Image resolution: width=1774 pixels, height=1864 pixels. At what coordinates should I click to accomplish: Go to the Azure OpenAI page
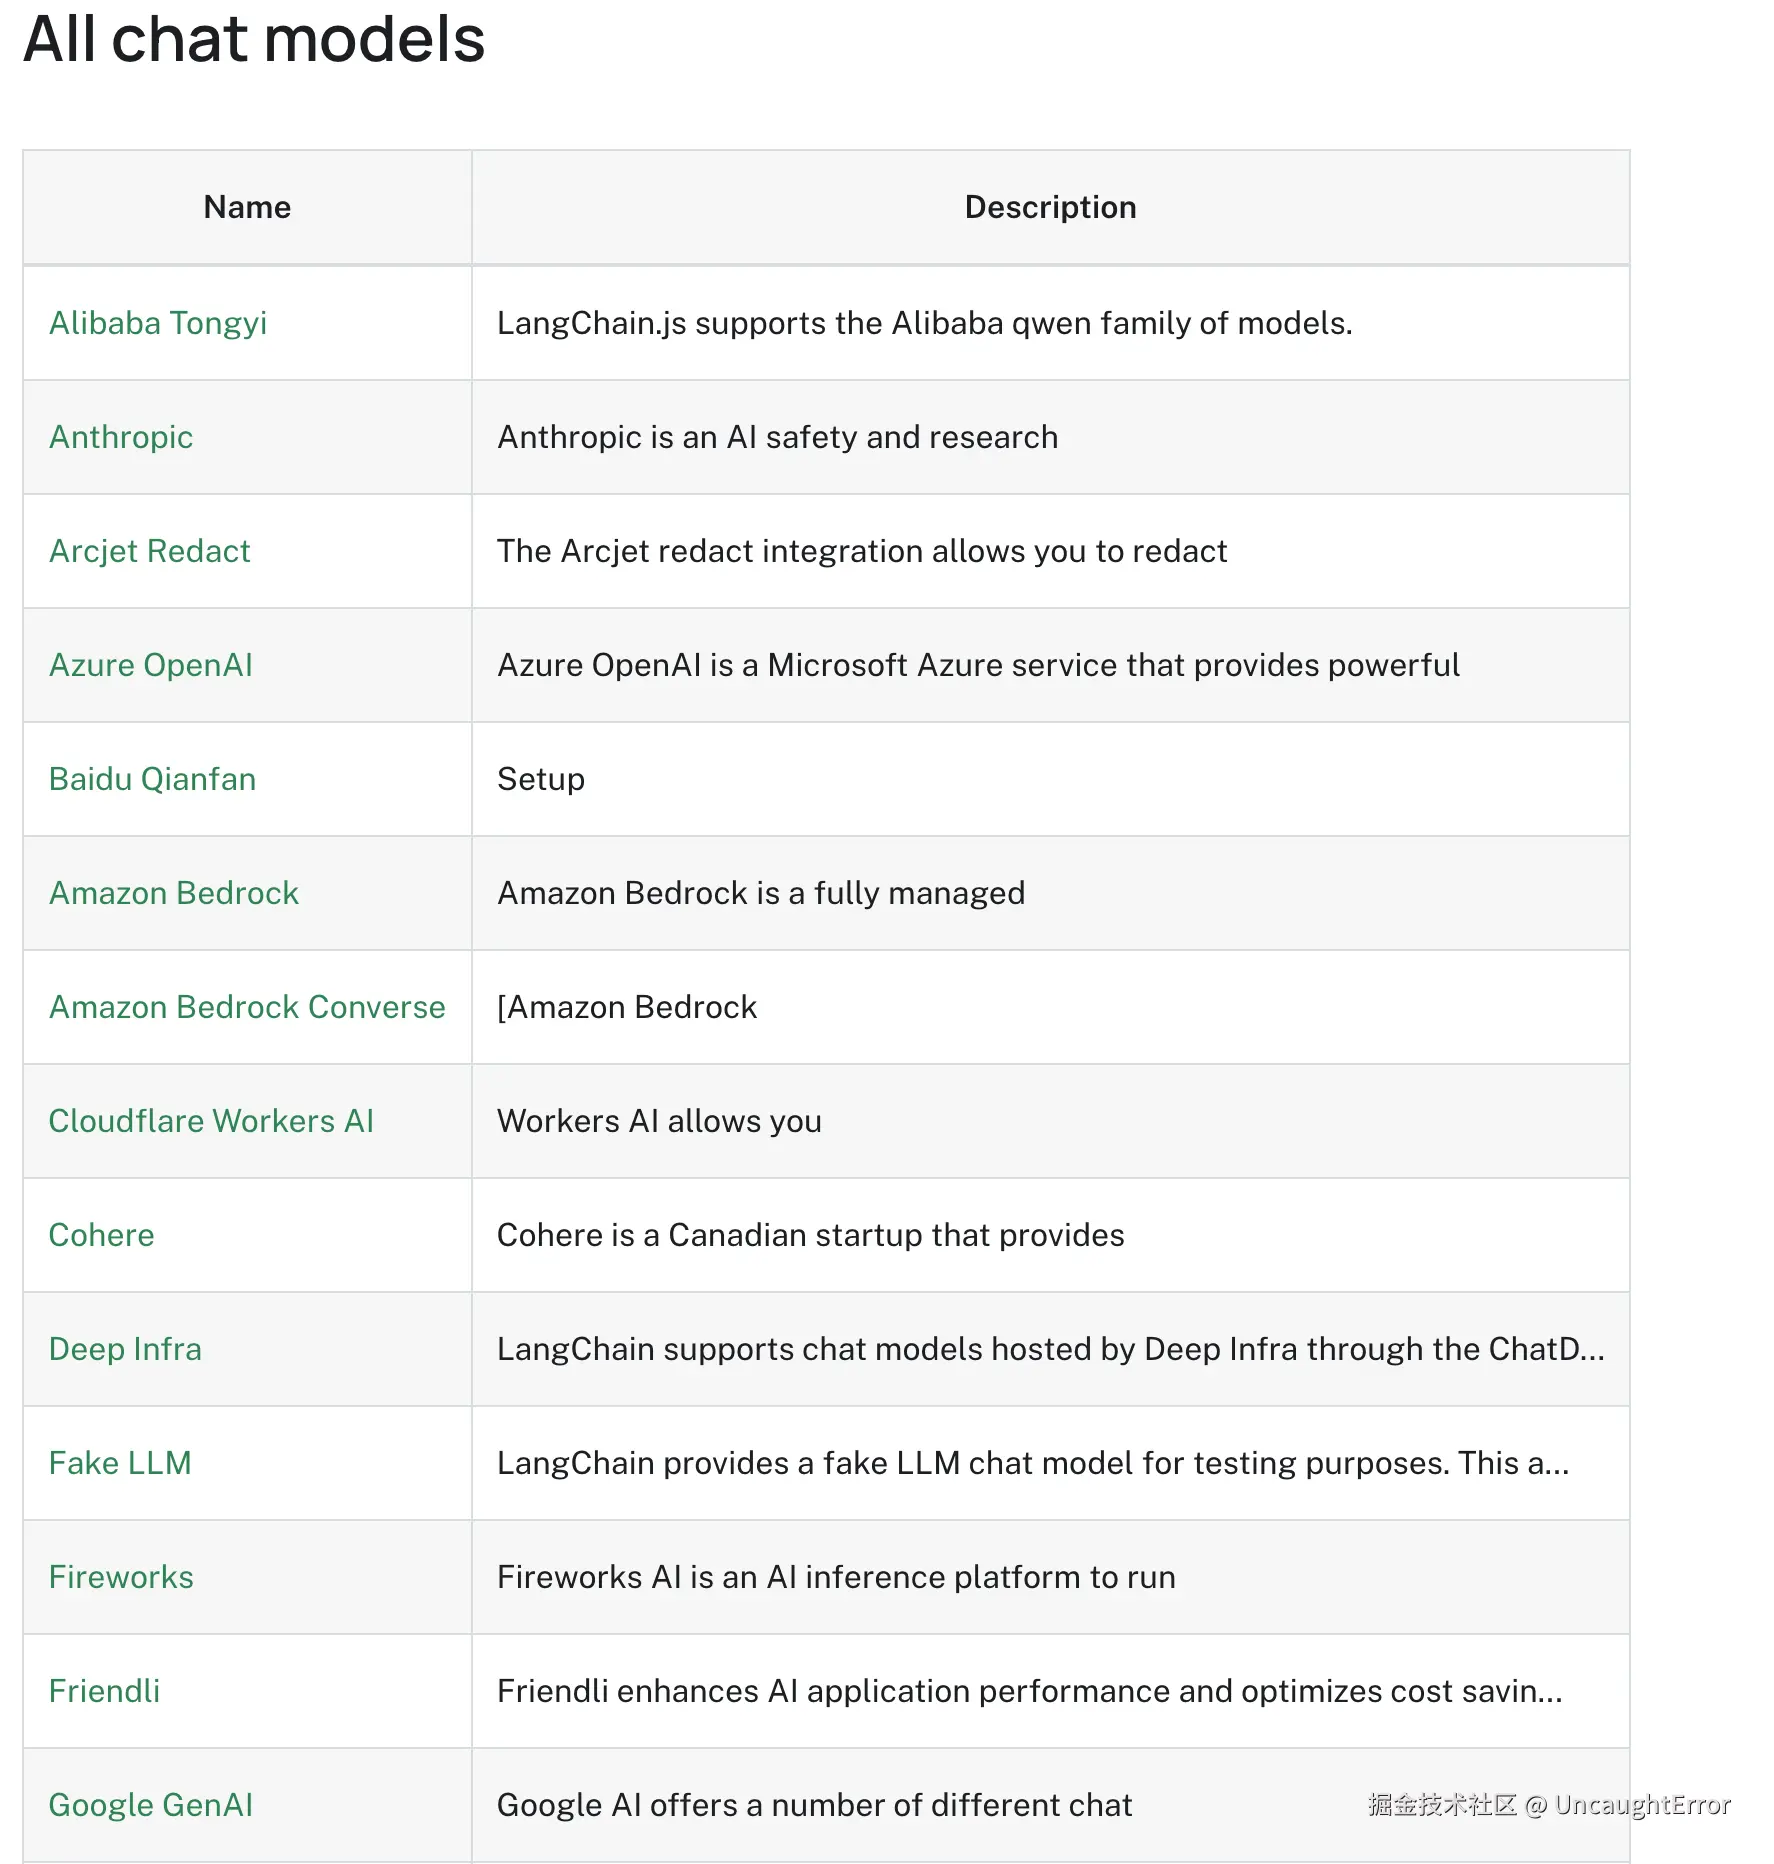click(x=151, y=665)
